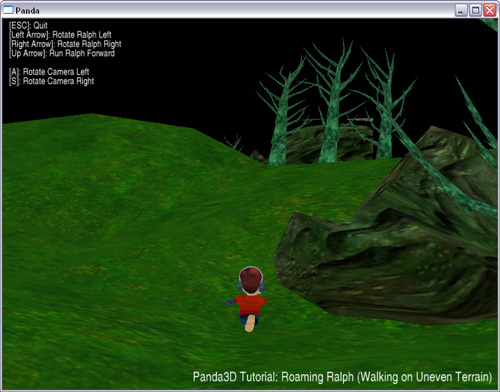The image size is (500, 392).
Task: Click the Rotate Ralph Left instruction line
Action: point(60,35)
